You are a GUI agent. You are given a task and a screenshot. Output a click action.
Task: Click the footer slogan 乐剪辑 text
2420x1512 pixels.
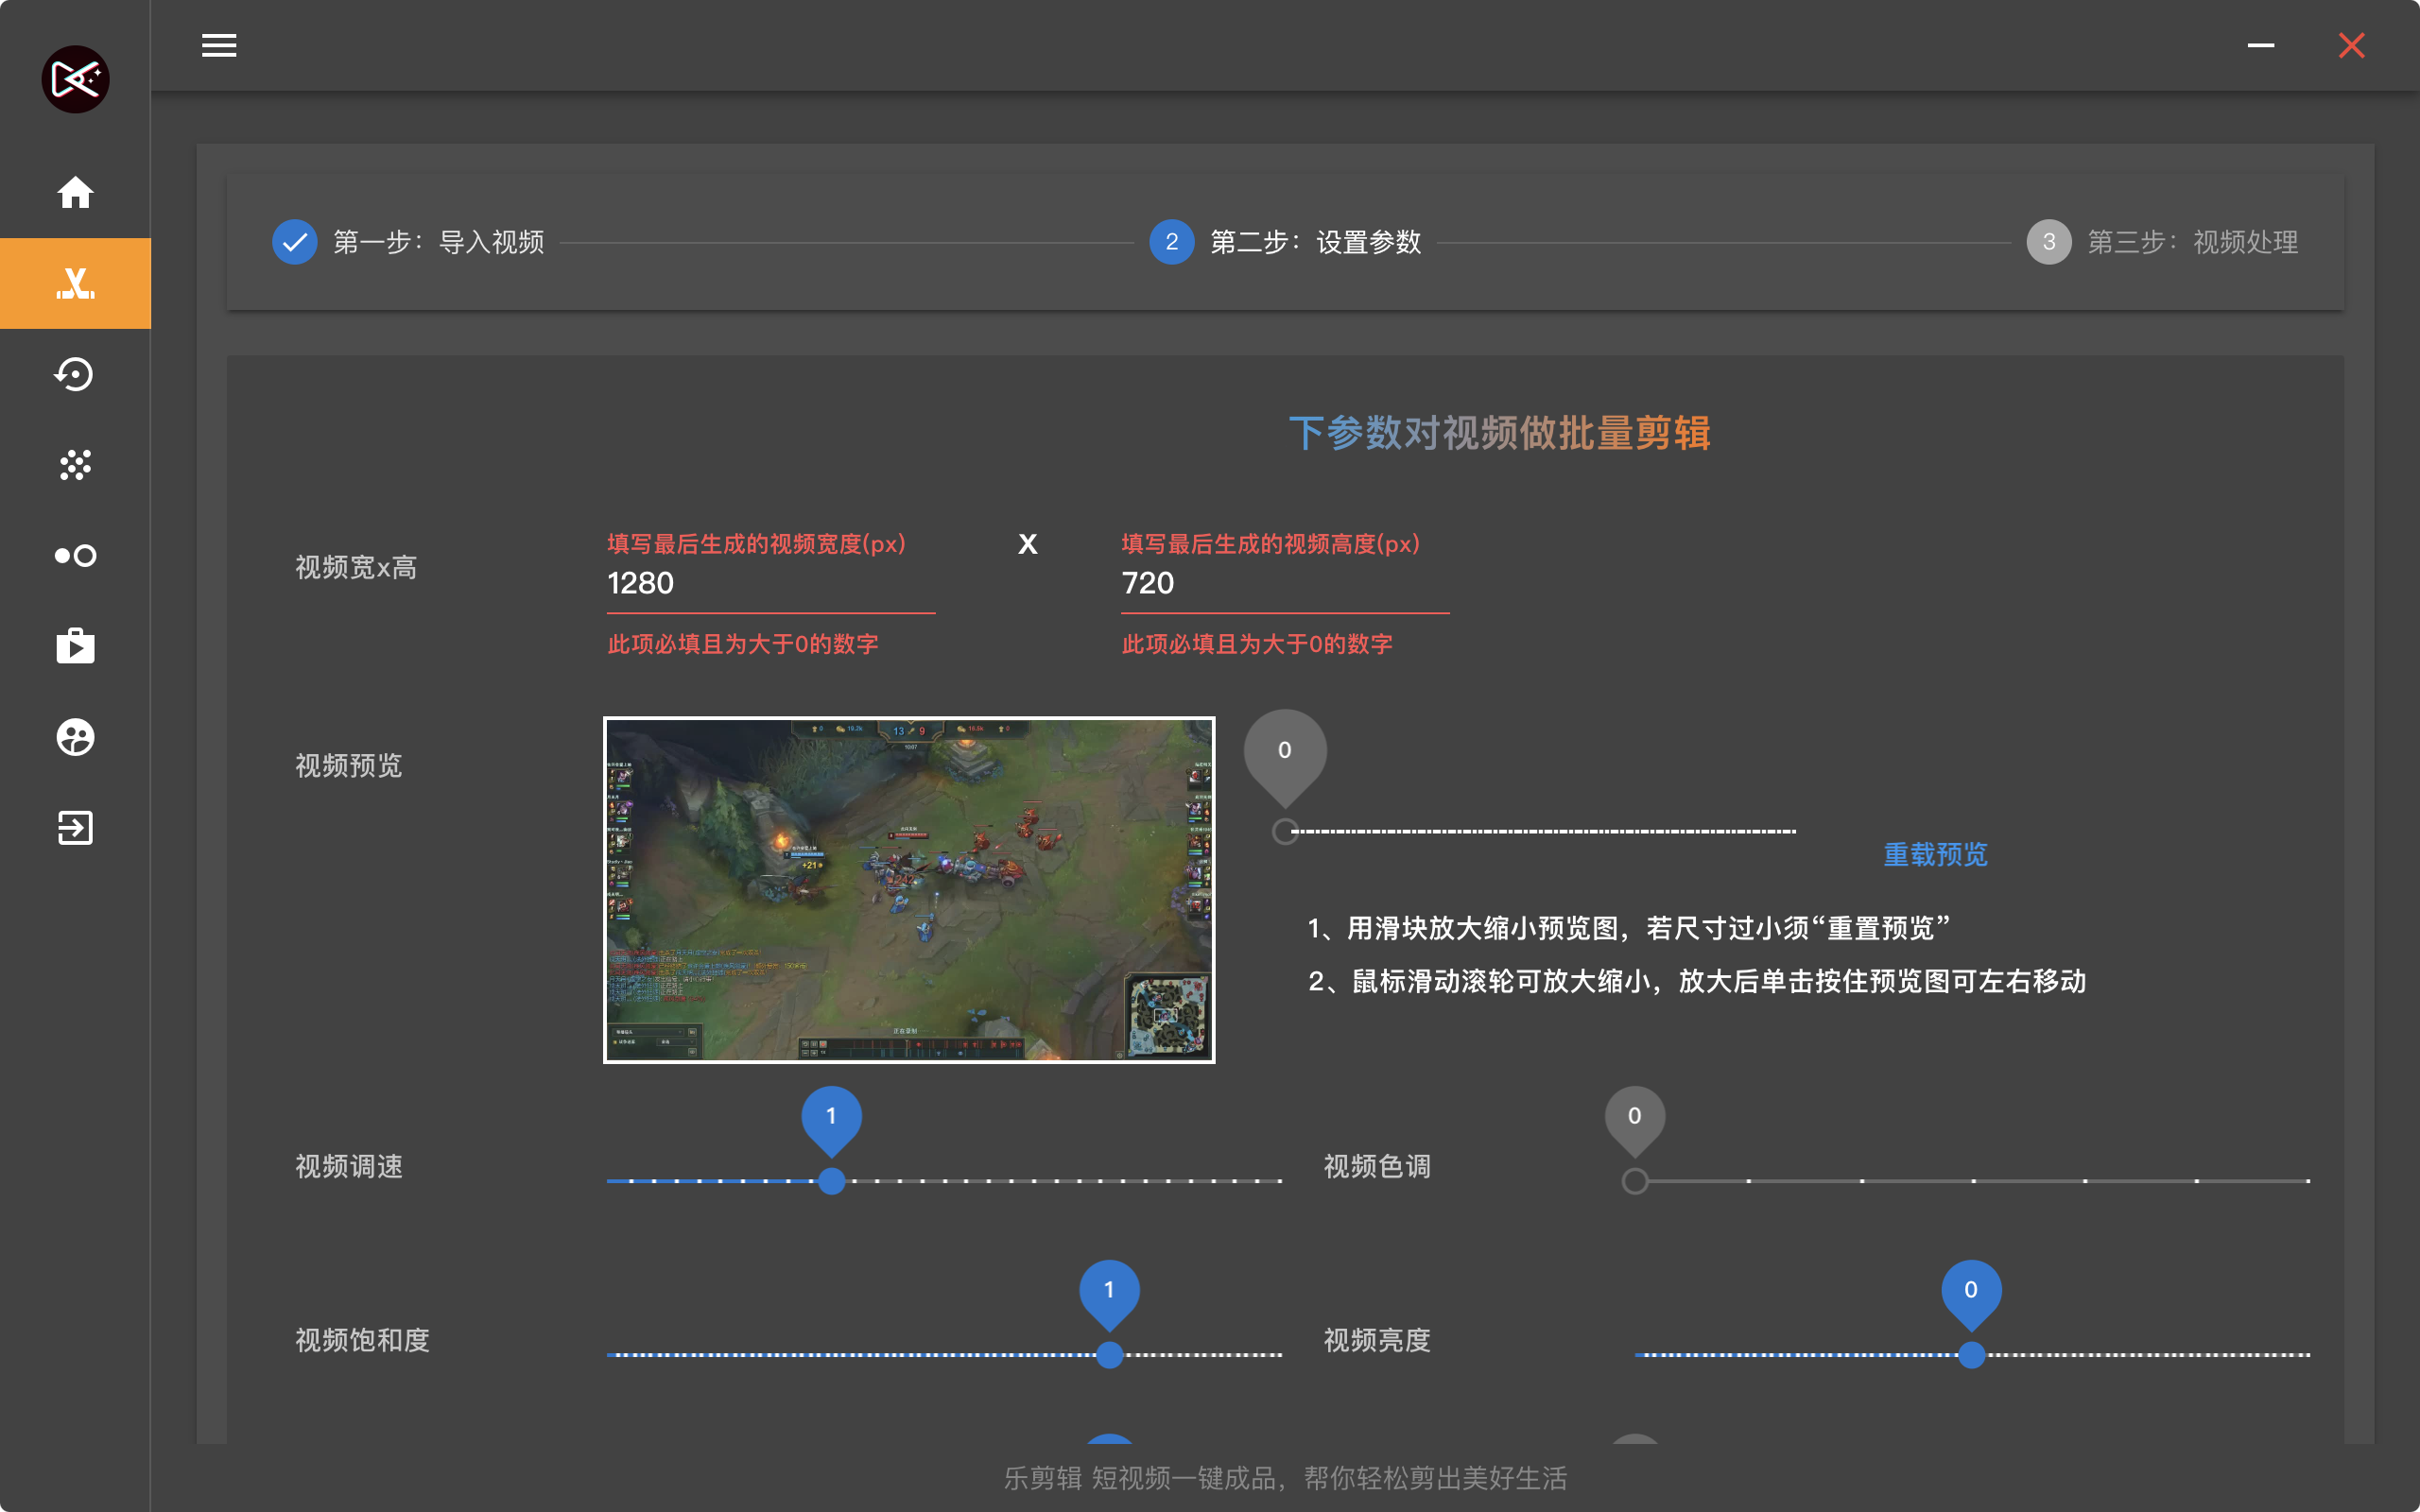point(1285,1478)
